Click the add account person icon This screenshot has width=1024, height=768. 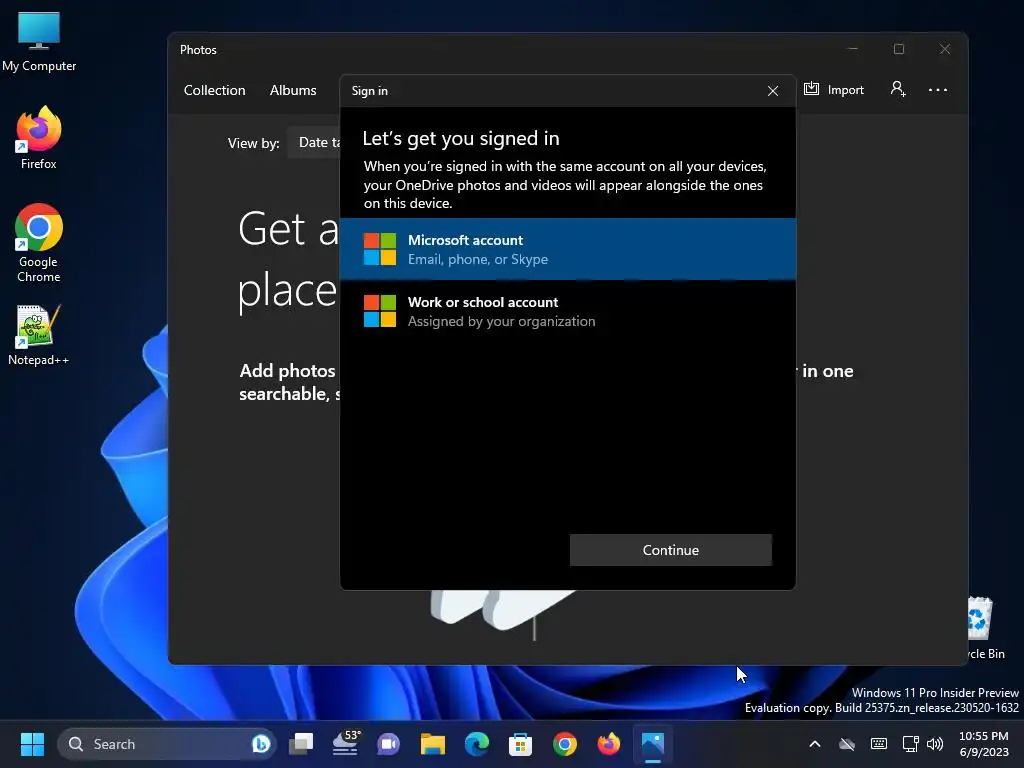pyautogui.click(x=898, y=89)
